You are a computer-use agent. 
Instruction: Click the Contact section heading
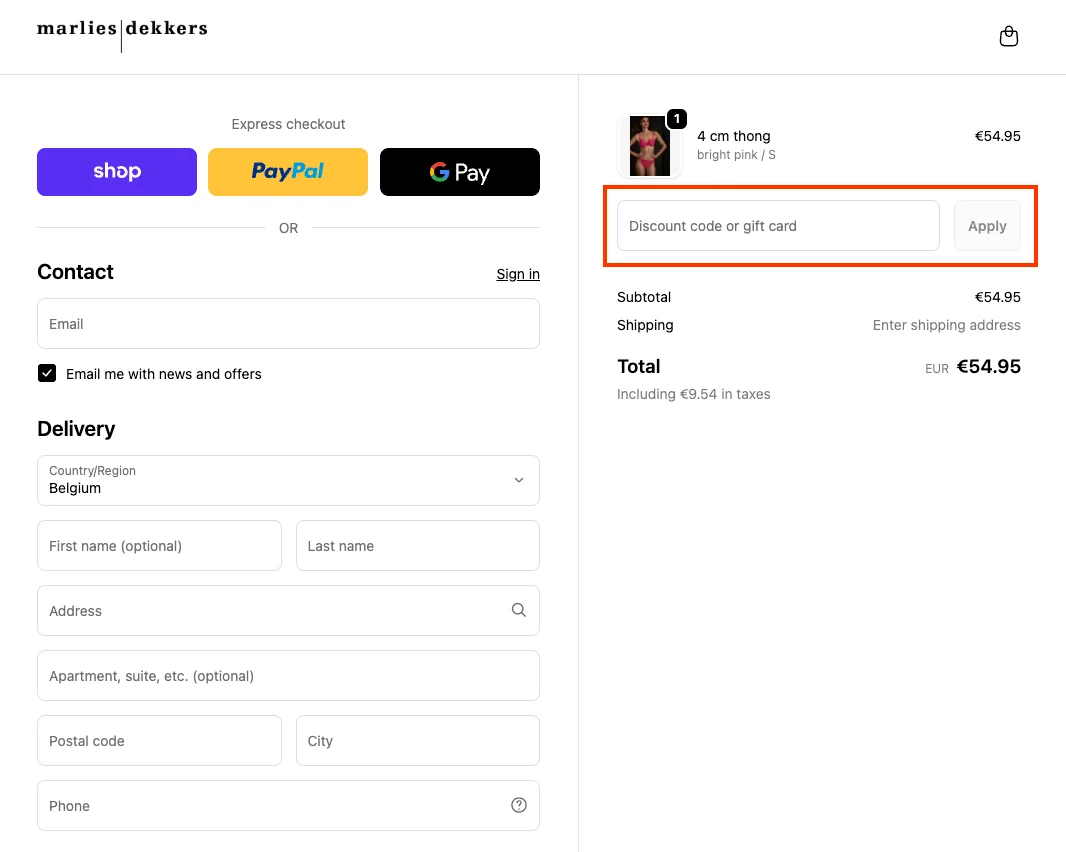tap(75, 272)
